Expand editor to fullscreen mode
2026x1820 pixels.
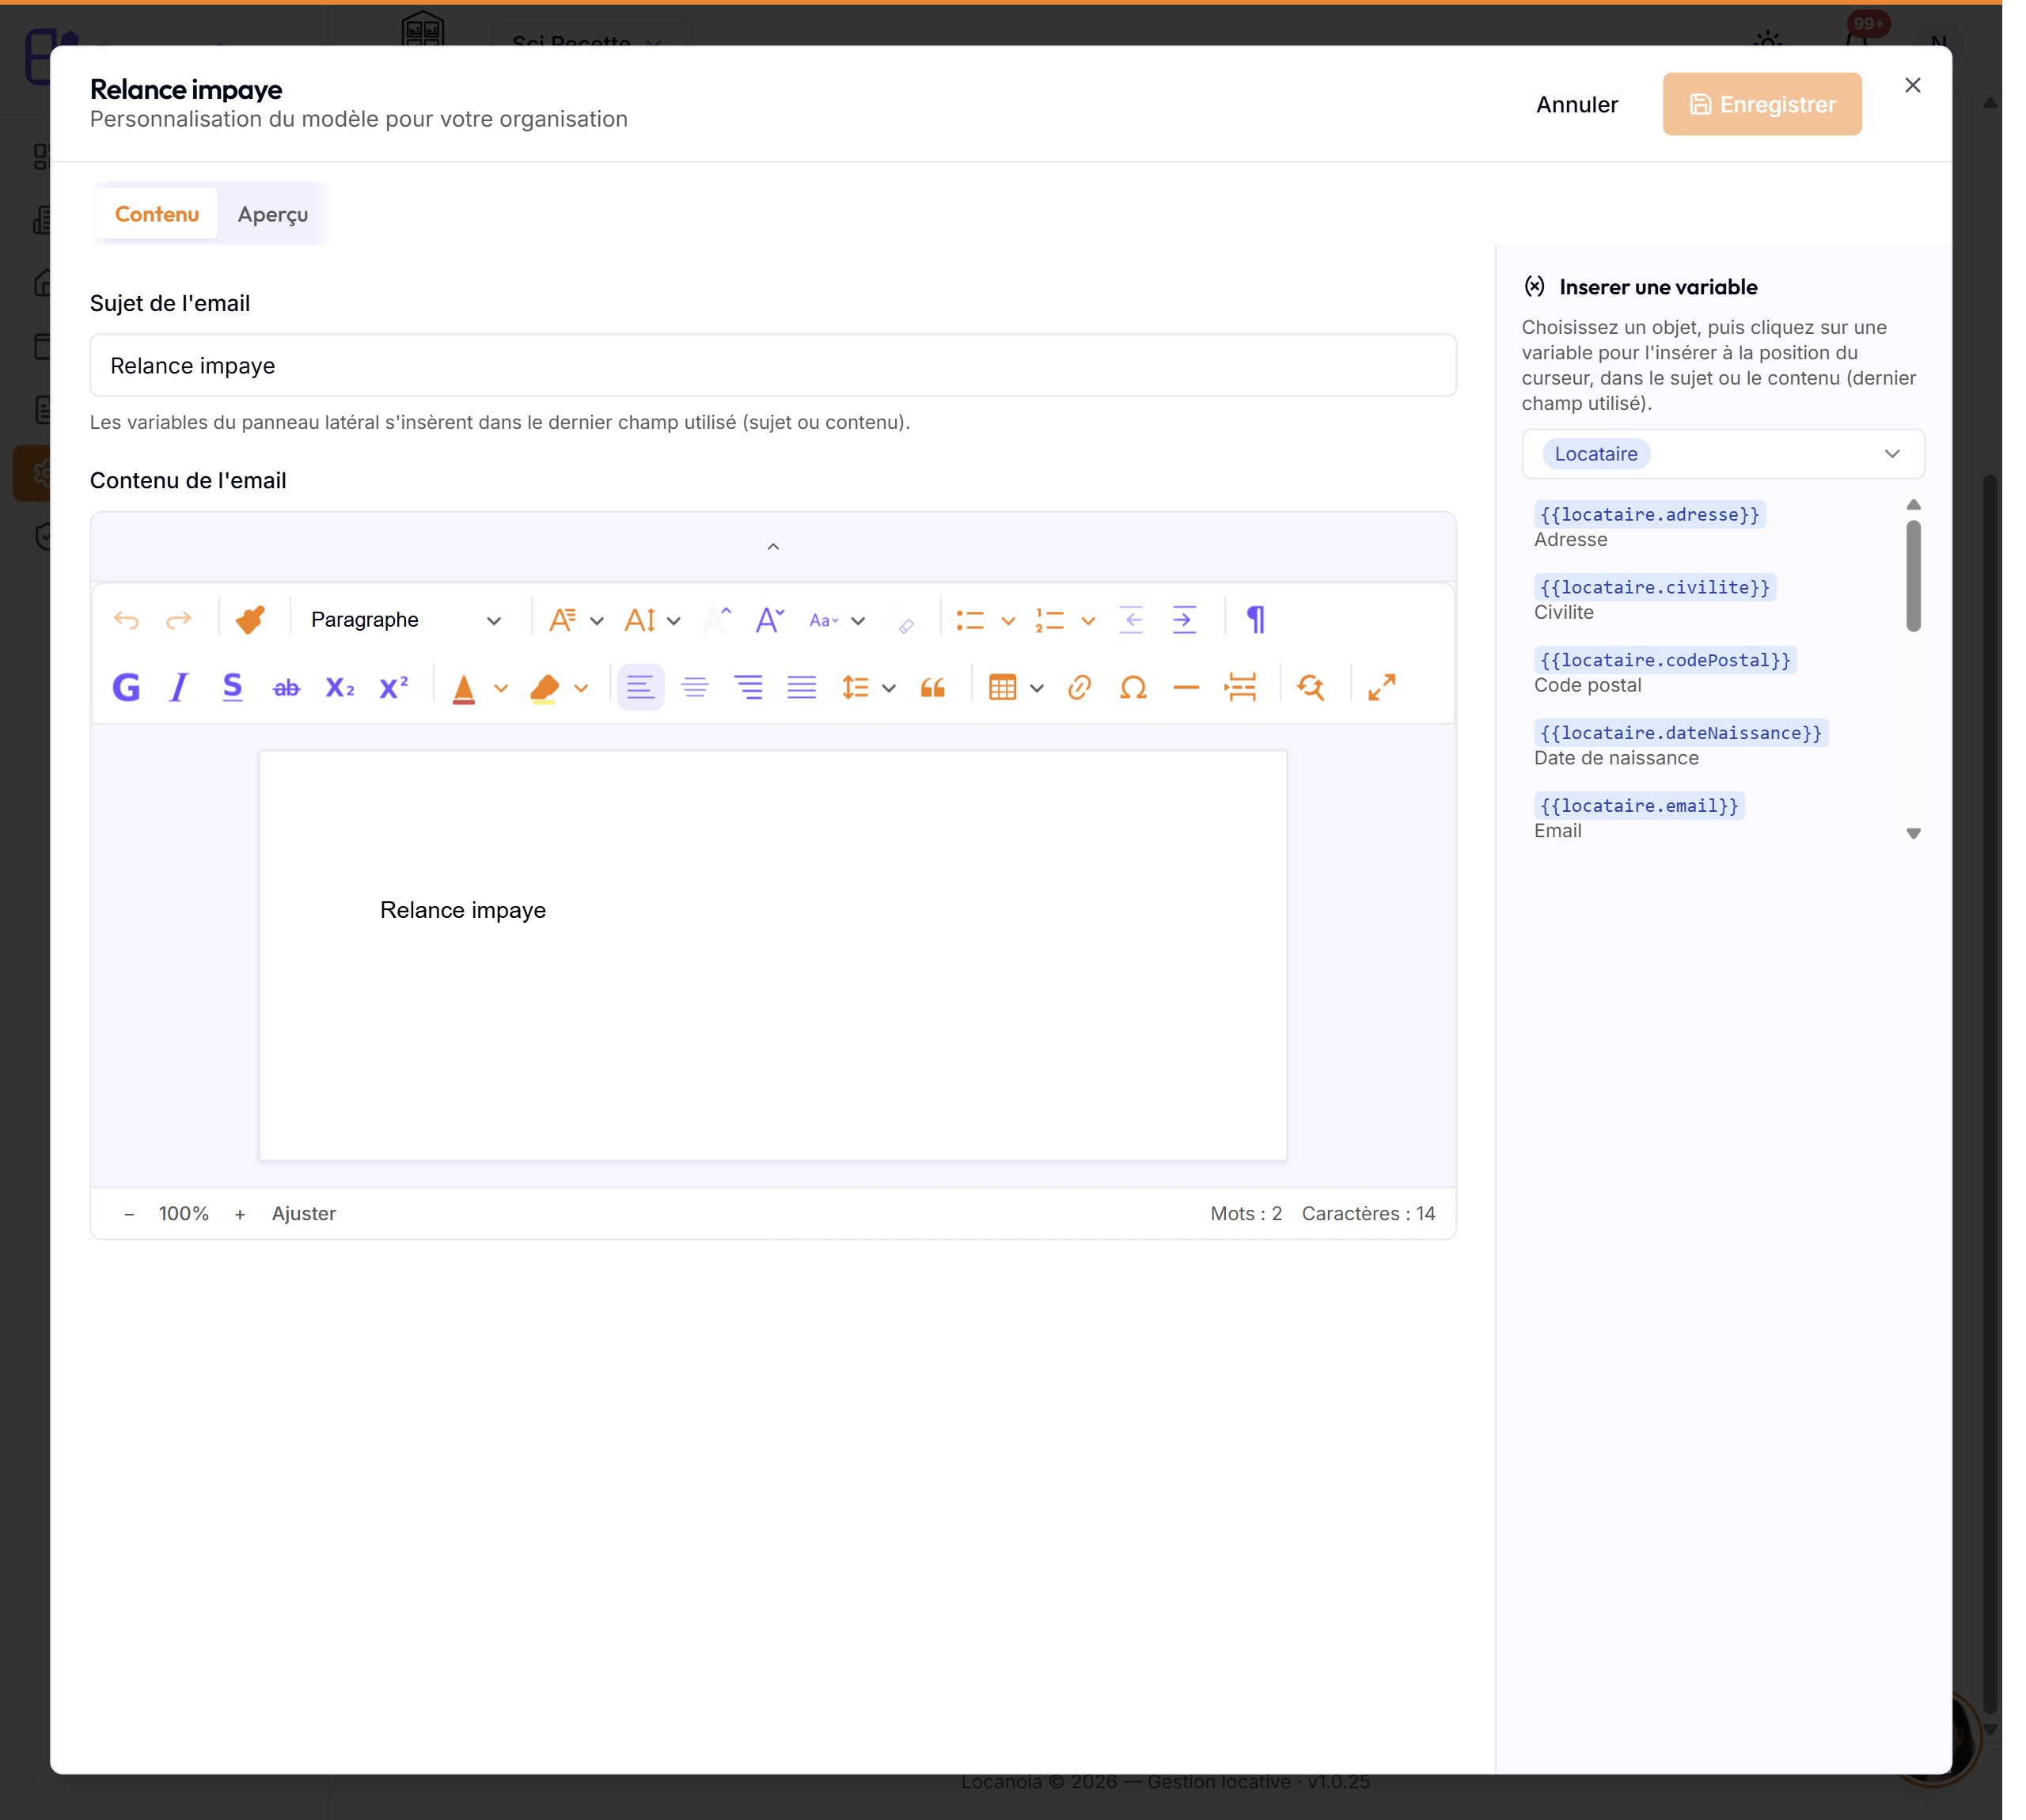pos(1382,688)
